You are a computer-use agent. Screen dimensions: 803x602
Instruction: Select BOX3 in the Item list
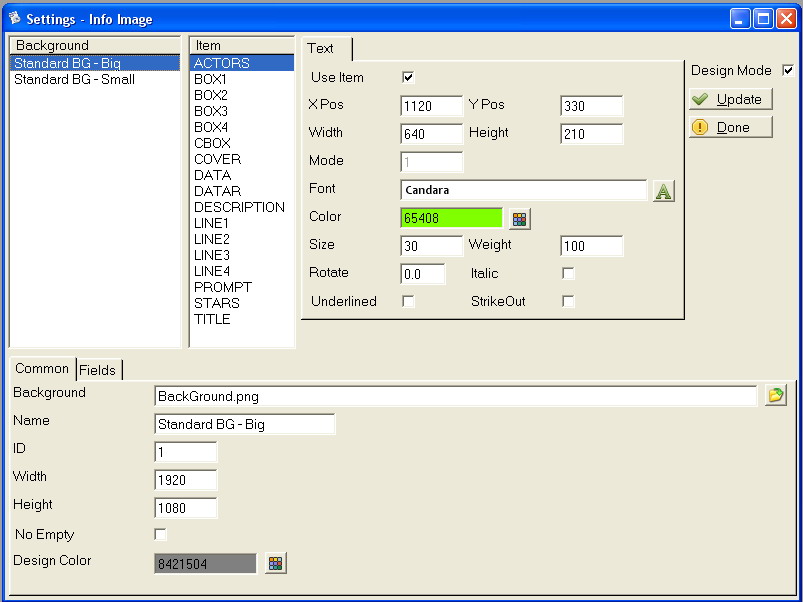point(242,111)
